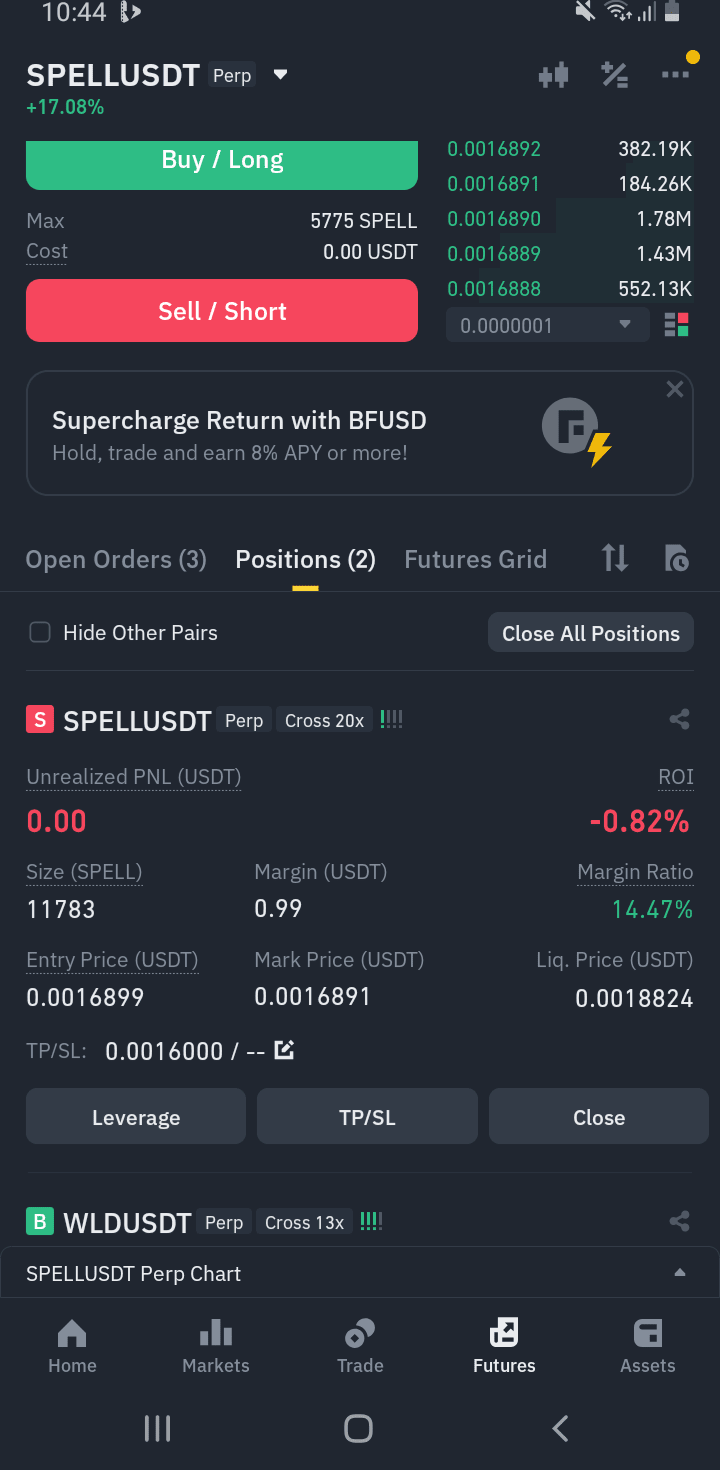
Task: Share the WLDUSDT position
Action: pos(679,1221)
